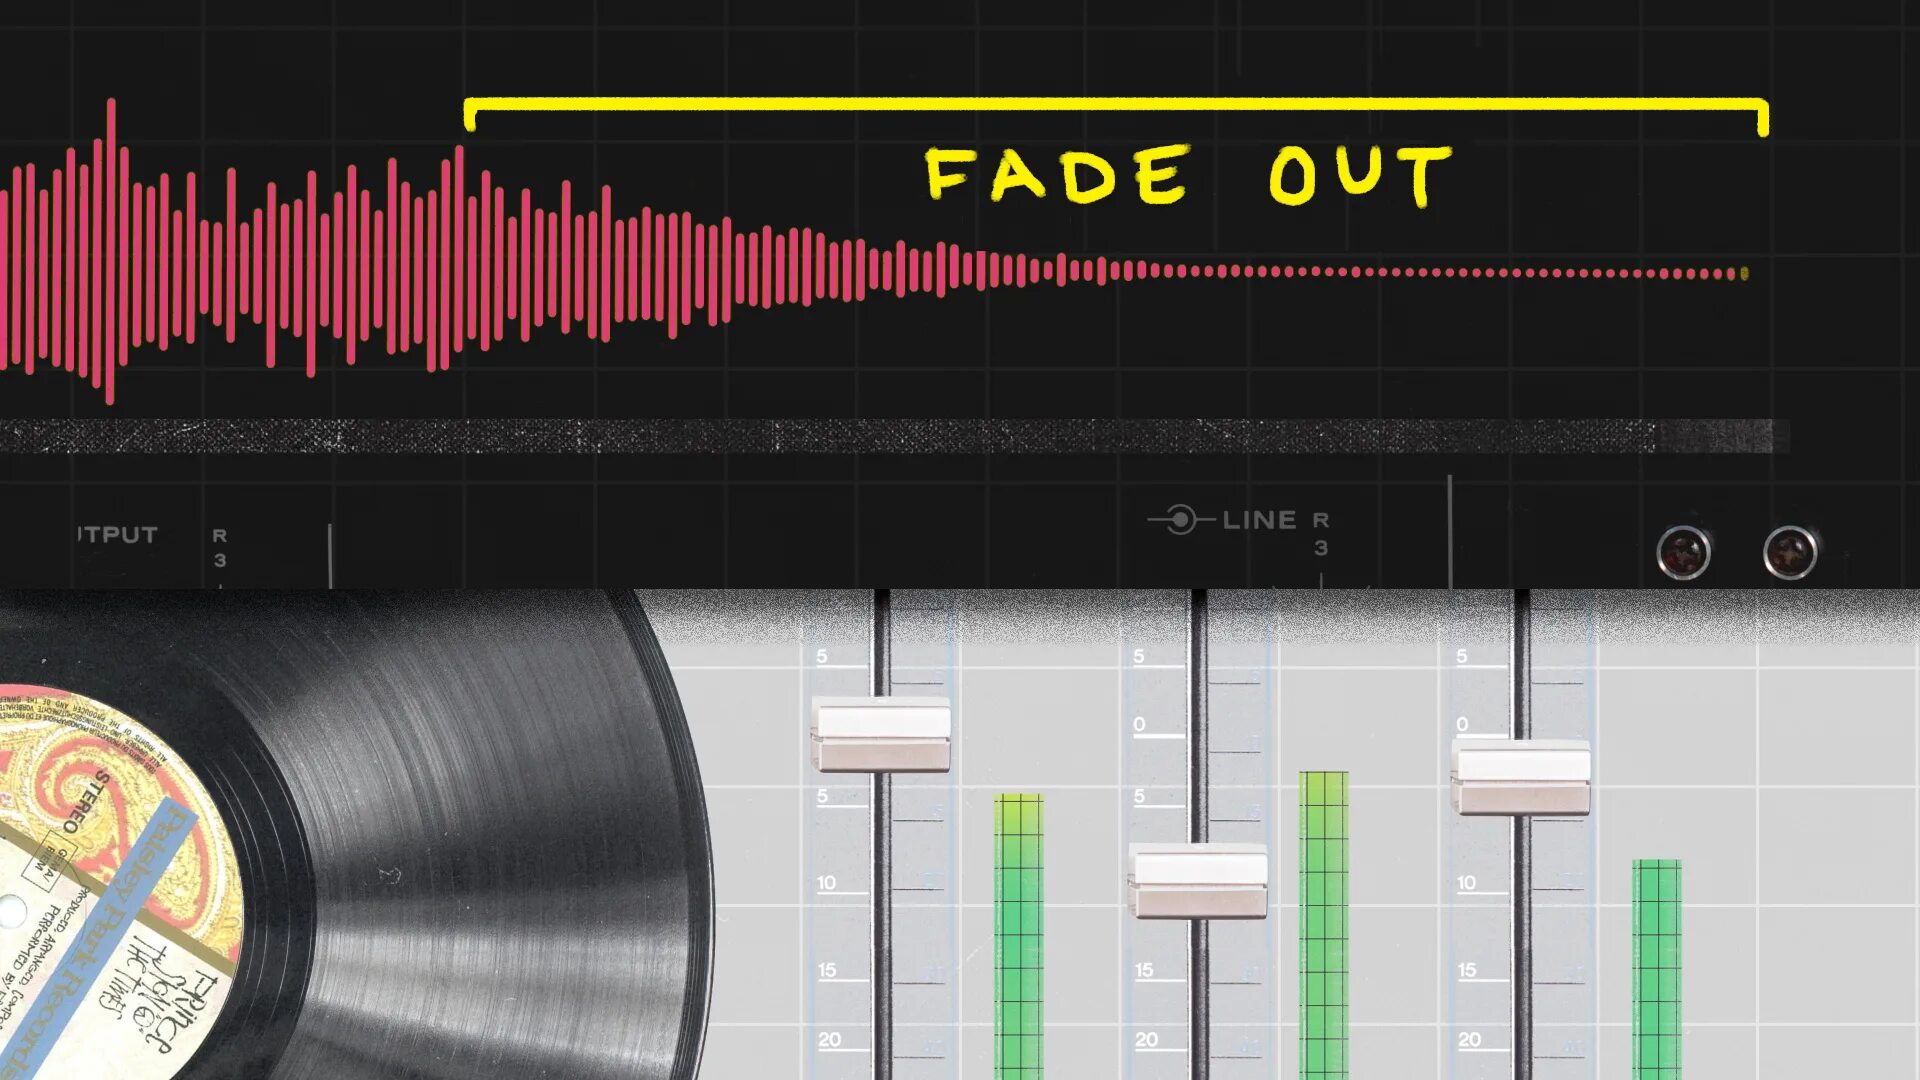Click the 10 mark on right fader scale
The width and height of the screenshot is (1920, 1080).
click(1466, 883)
